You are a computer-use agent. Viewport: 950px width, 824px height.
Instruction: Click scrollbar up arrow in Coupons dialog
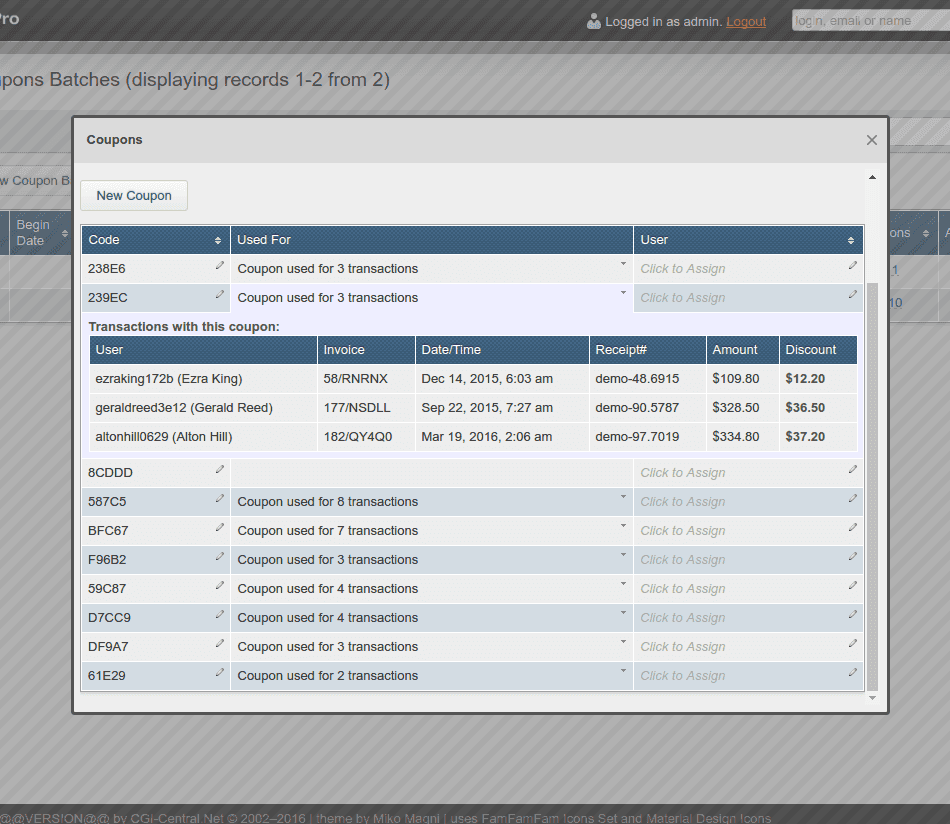(x=872, y=178)
